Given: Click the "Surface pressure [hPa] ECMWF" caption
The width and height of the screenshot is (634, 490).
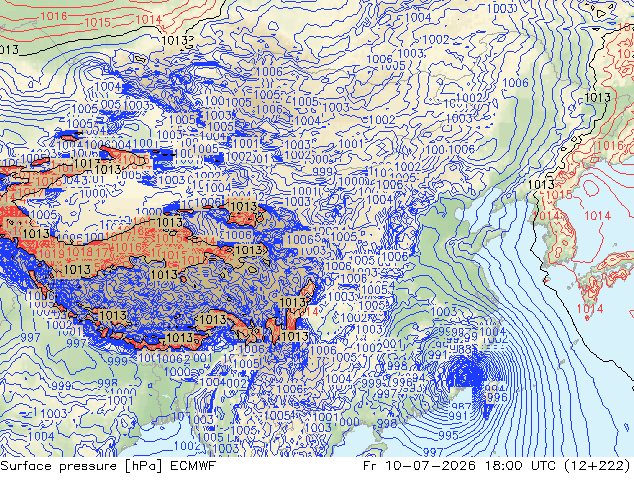Looking at the screenshot, I should [108, 466].
